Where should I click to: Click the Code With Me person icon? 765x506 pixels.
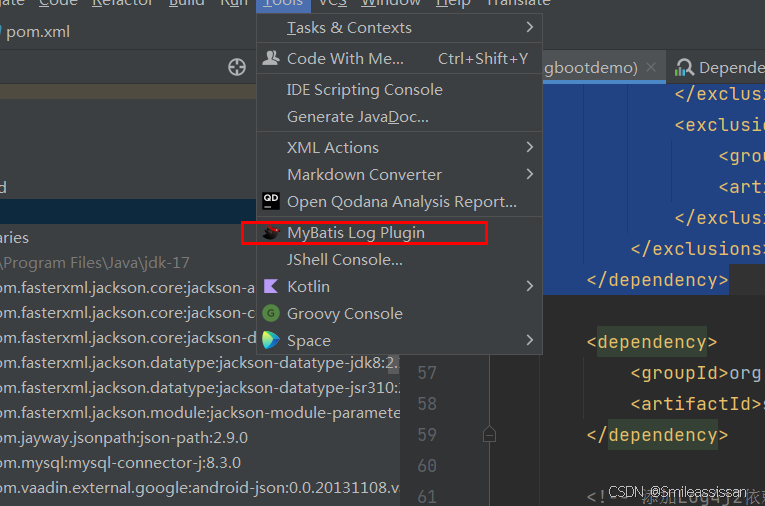tap(271, 58)
